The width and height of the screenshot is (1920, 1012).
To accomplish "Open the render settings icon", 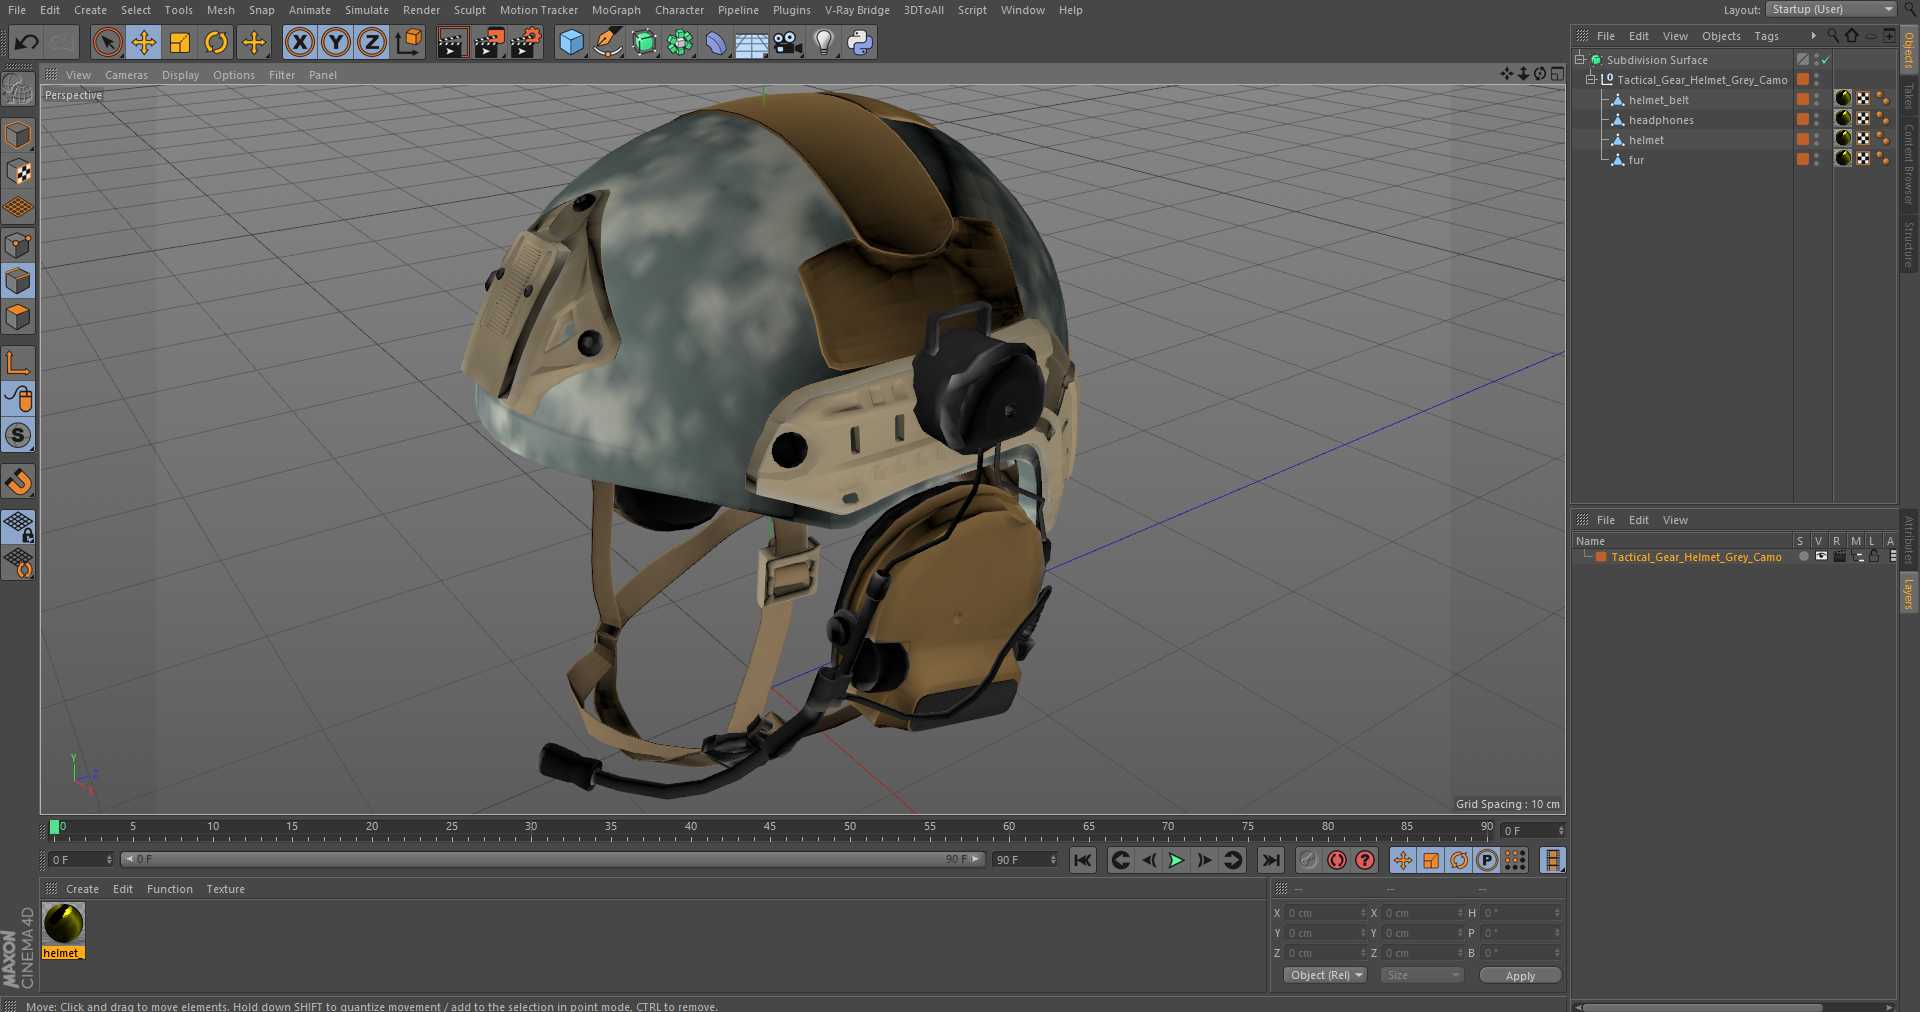I will click(x=525, y=42).
